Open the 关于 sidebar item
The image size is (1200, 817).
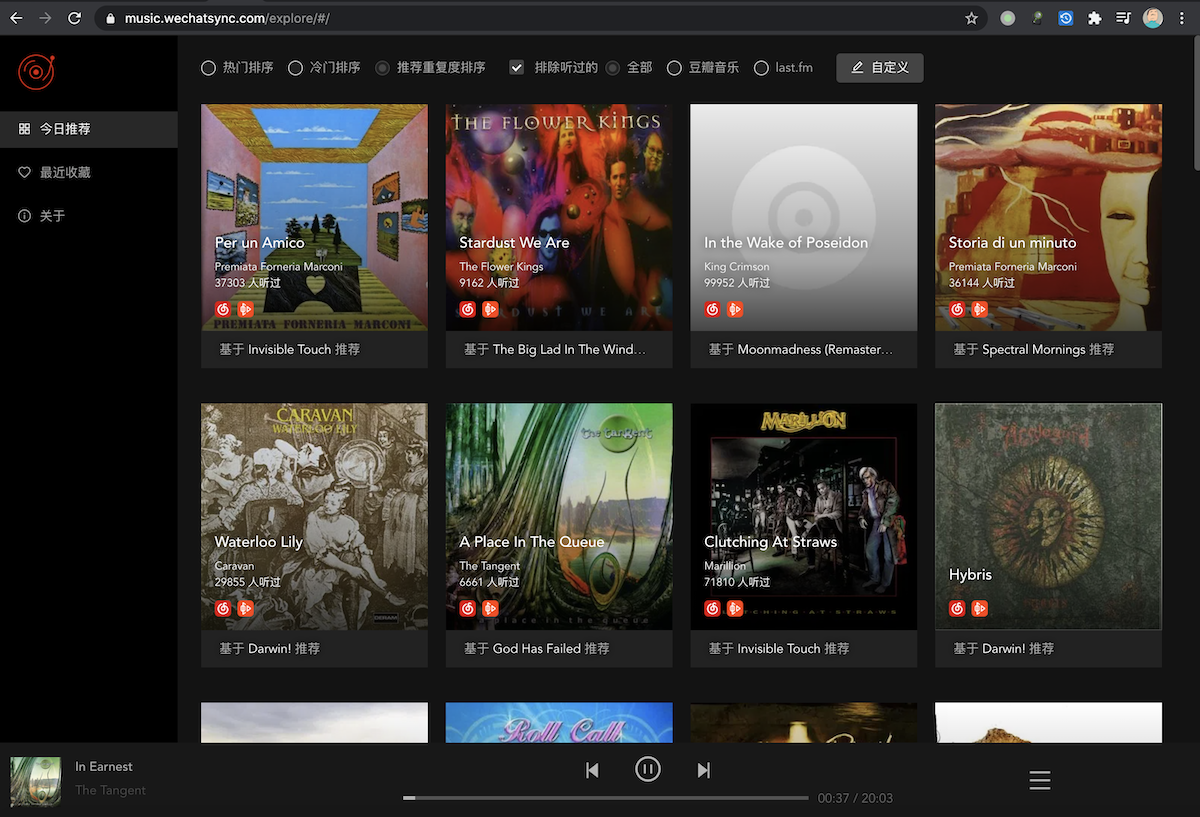(52, 216)
